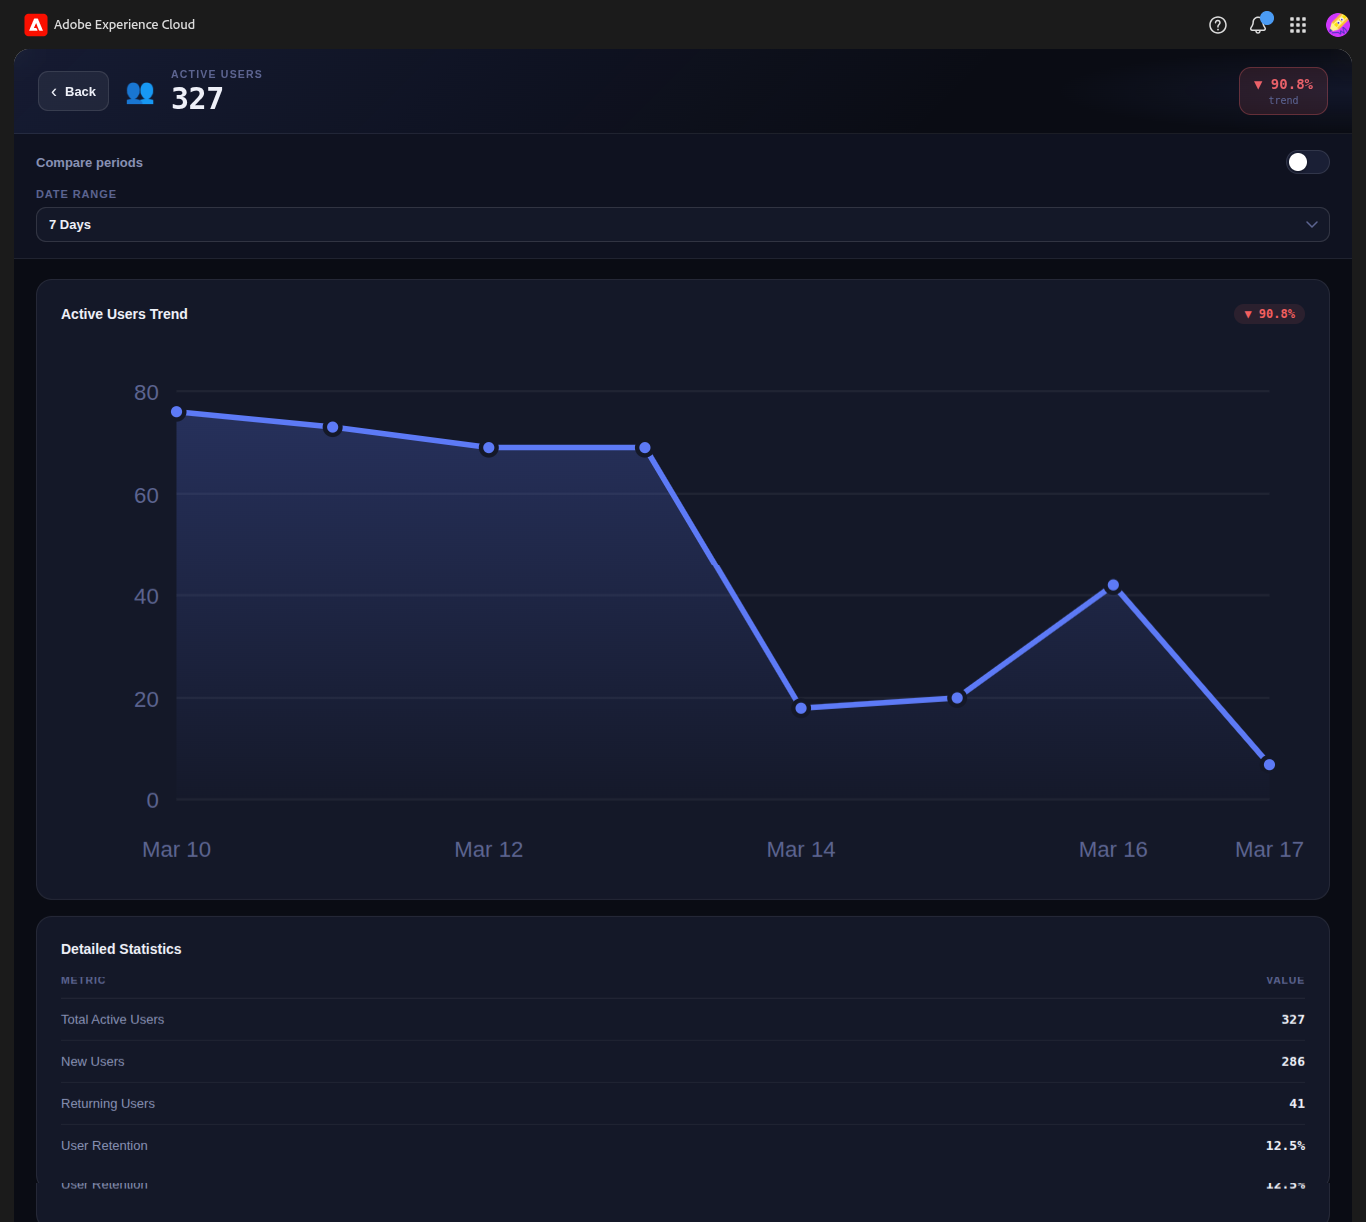
Task: Toggle the notification badge dot
Action: 1266,16
